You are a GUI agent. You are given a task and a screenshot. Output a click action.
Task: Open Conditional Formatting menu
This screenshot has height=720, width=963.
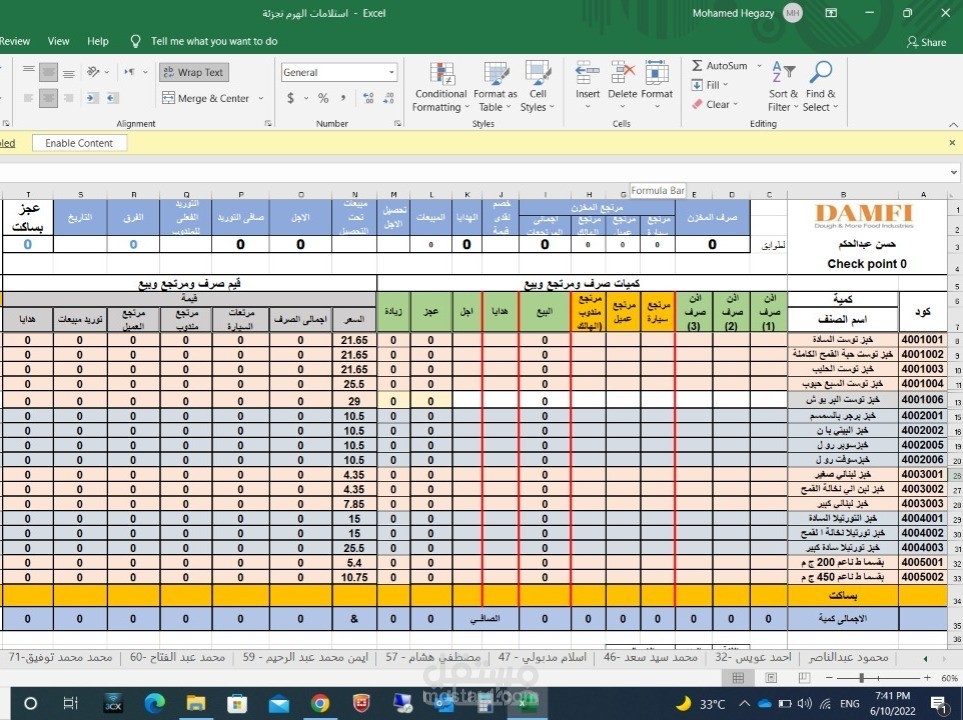(440, 87)
